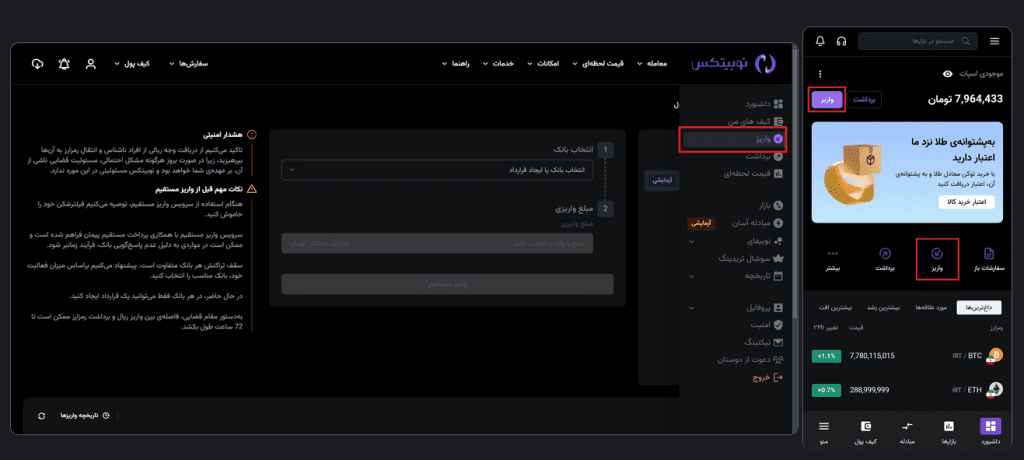1024x460 pixels.
Task: Expand the bank selection dropdown
Action: pos(436,170)
